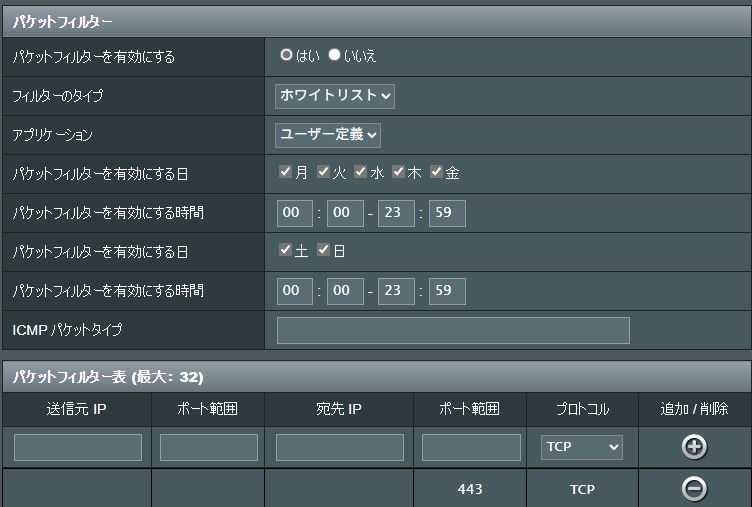Open the ユーザー定義 application dropdown
Viewport: 752px width, 507px height.
pos(328,135)
